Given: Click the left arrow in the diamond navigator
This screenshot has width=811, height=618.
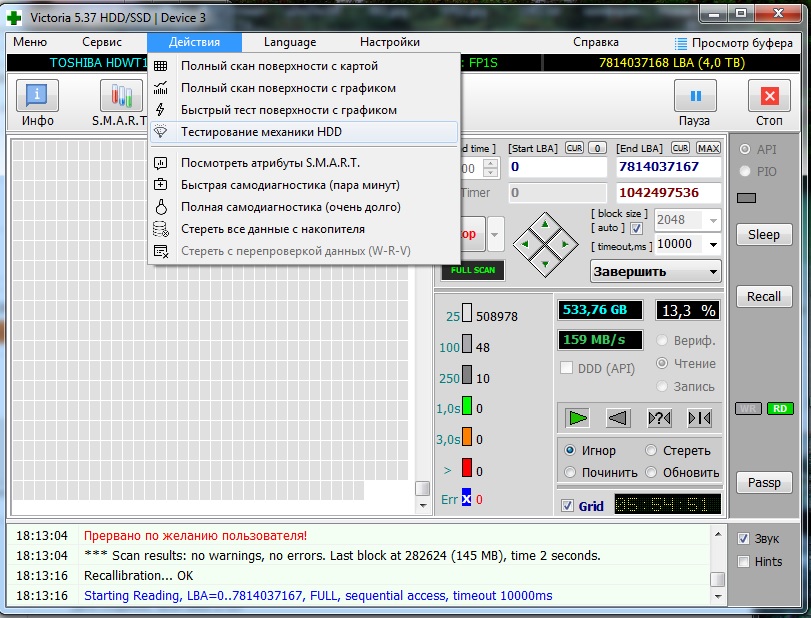Looking at the screenshot, I should point(525,244).
